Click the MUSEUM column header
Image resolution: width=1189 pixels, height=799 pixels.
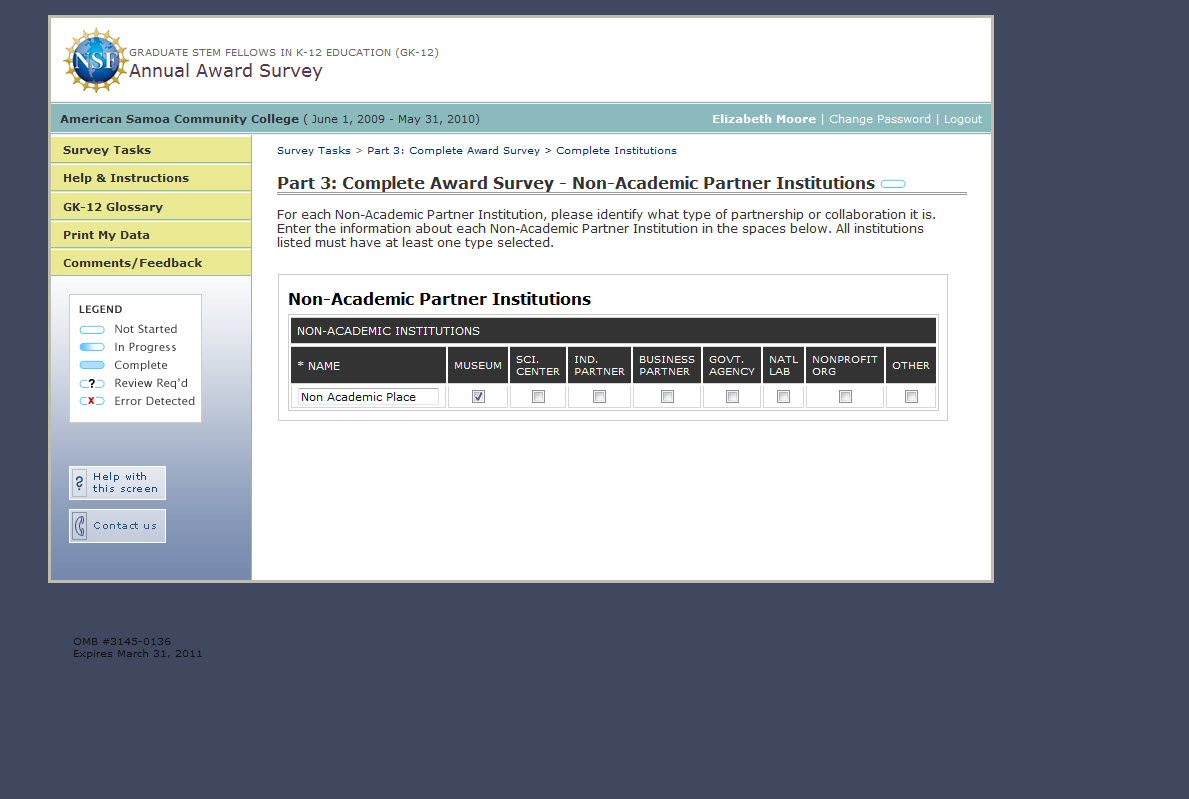pyautogui.click(x=478, y=365)
